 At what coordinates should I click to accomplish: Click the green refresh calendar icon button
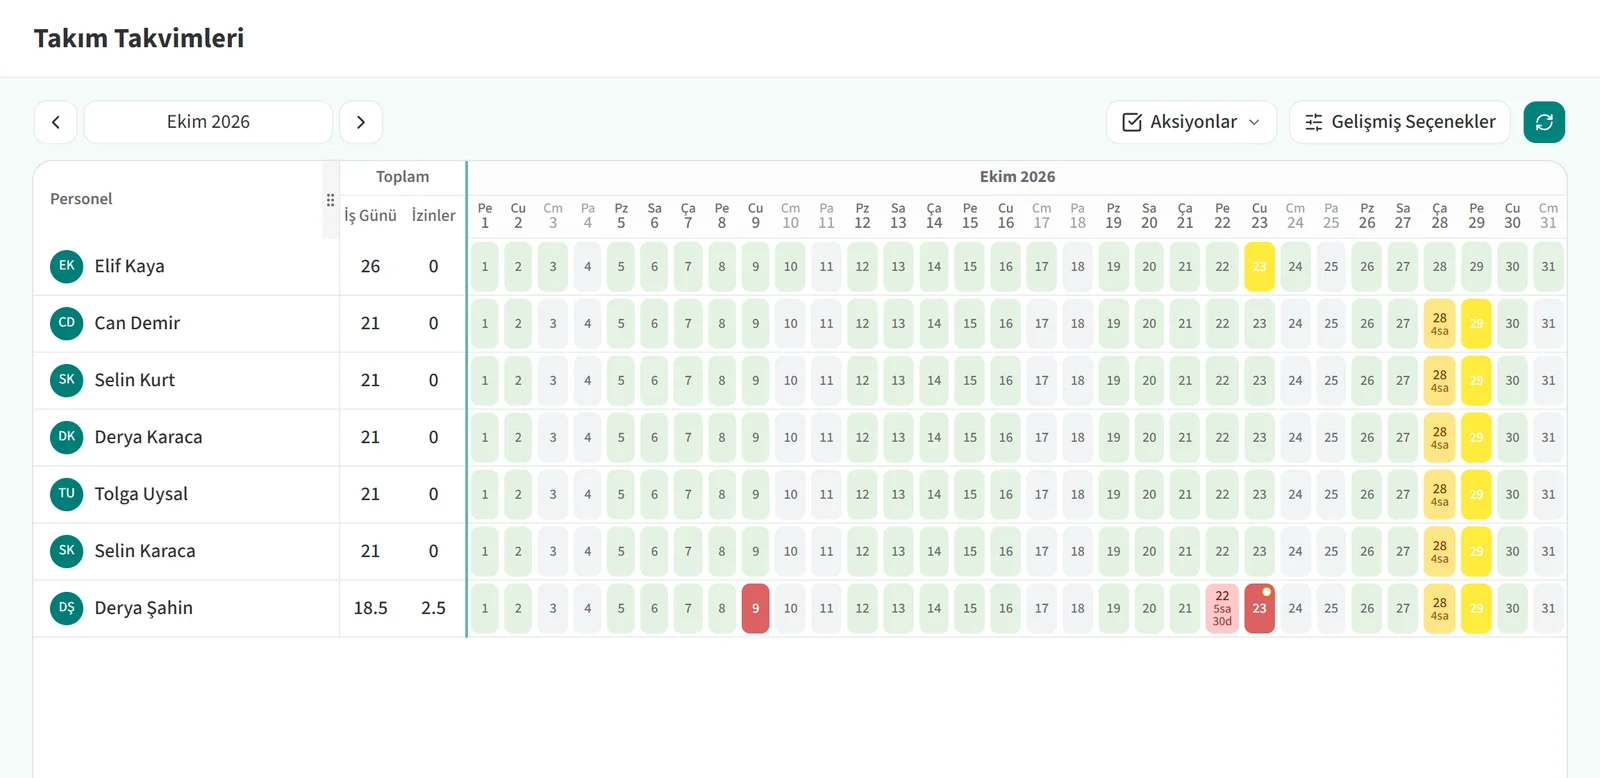[1544, 122]
